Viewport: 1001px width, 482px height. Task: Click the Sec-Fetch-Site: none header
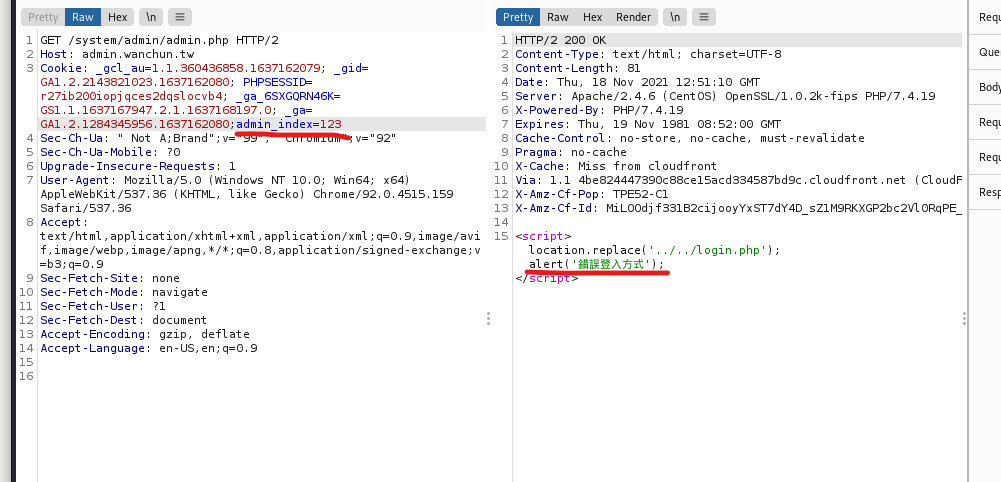(110, 278)
